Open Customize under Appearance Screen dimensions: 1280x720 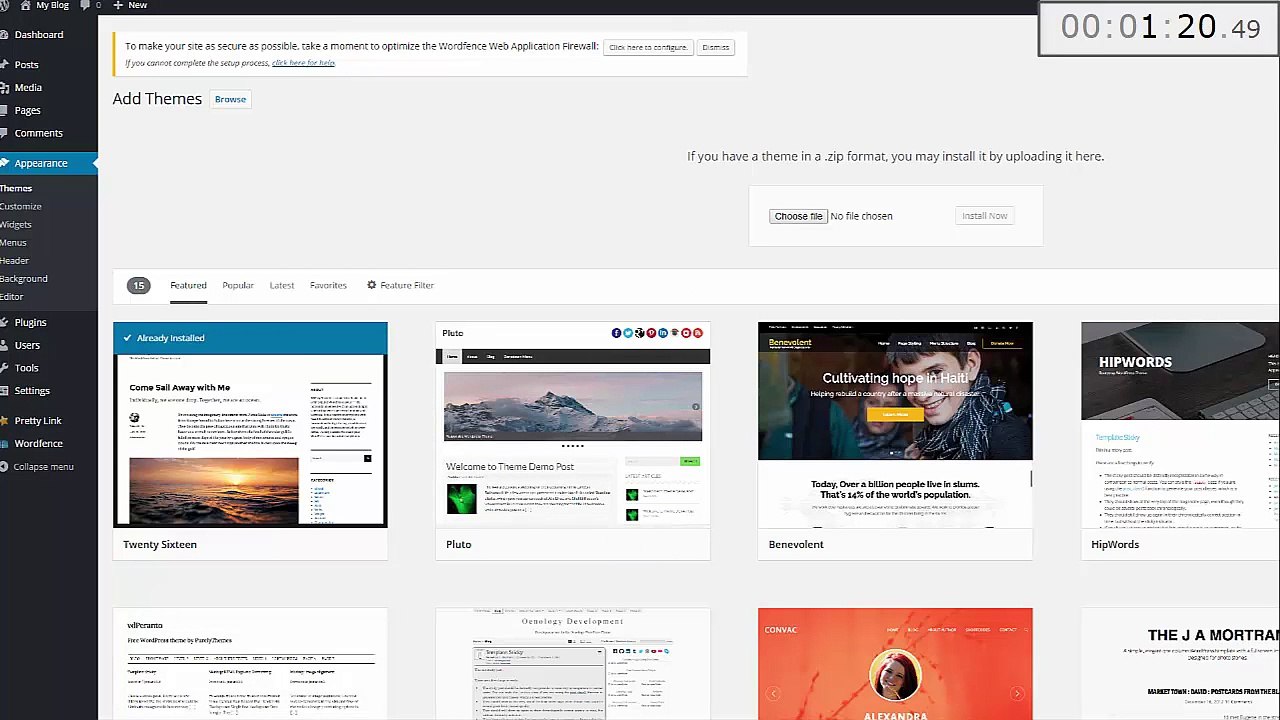click(x=21, y=206)
